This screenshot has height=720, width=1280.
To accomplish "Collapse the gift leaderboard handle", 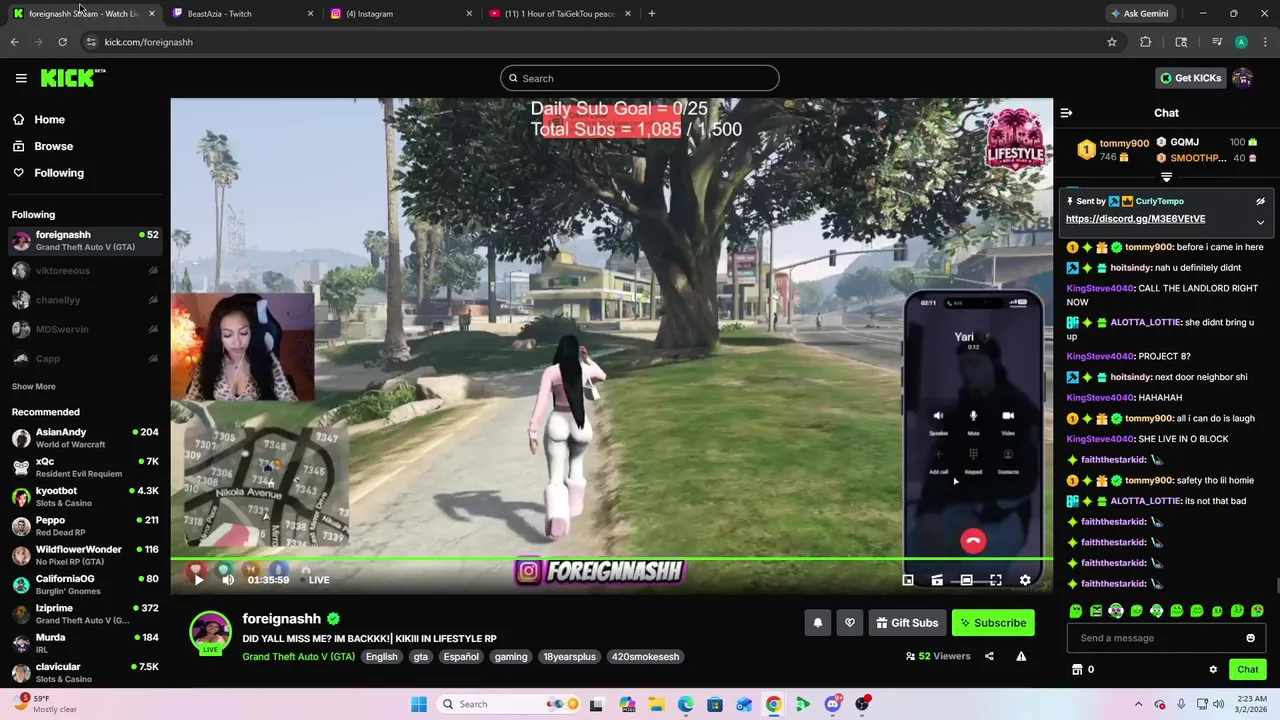I will (x=1166, y=177).
